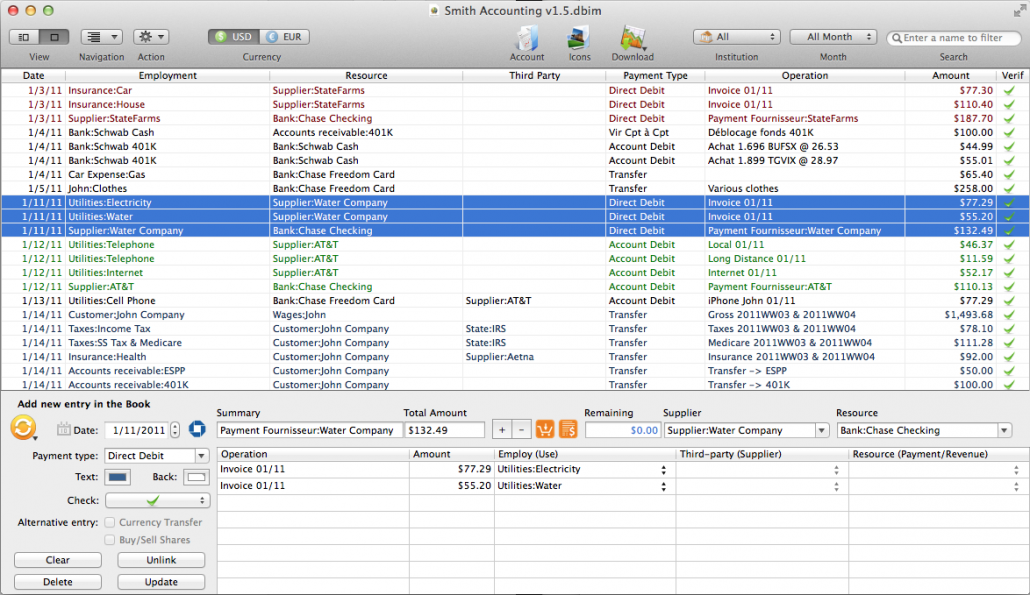Viewport: 1030px width, 595px height.
Task: Click the Clear button
Action: click(x=58, y=560)
